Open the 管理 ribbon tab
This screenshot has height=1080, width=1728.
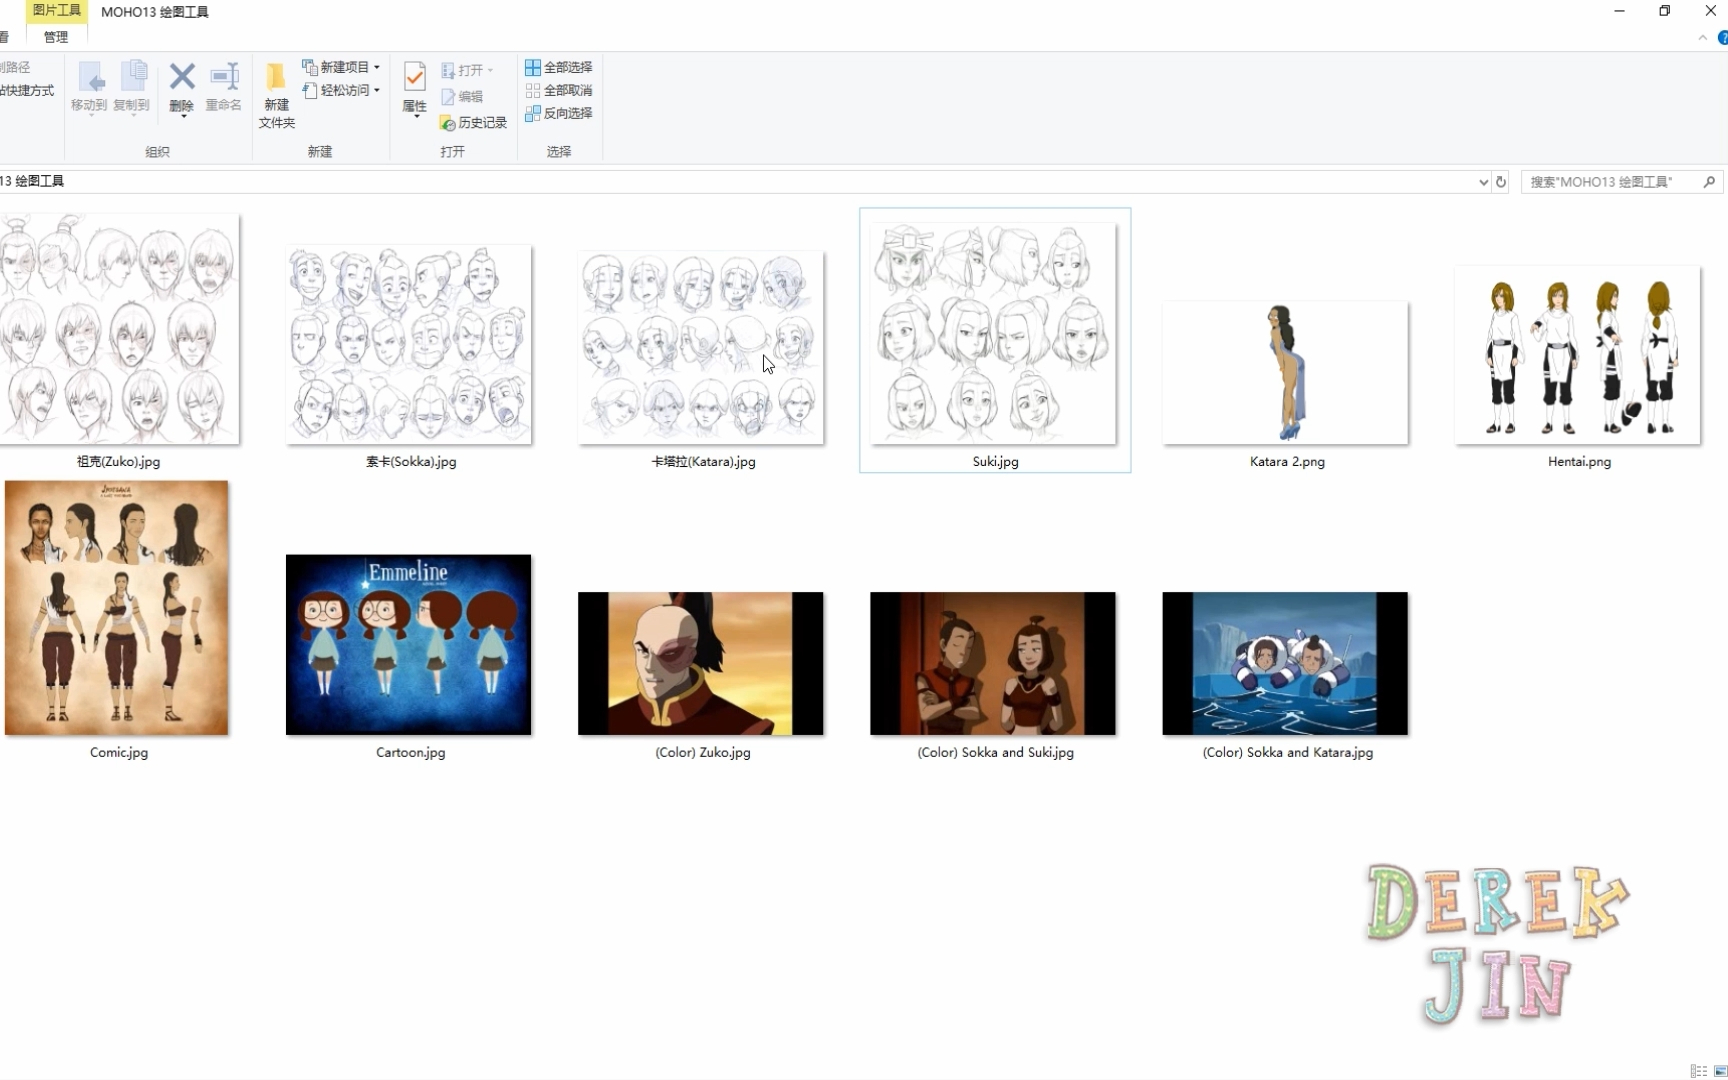click(x=56, y=37)
